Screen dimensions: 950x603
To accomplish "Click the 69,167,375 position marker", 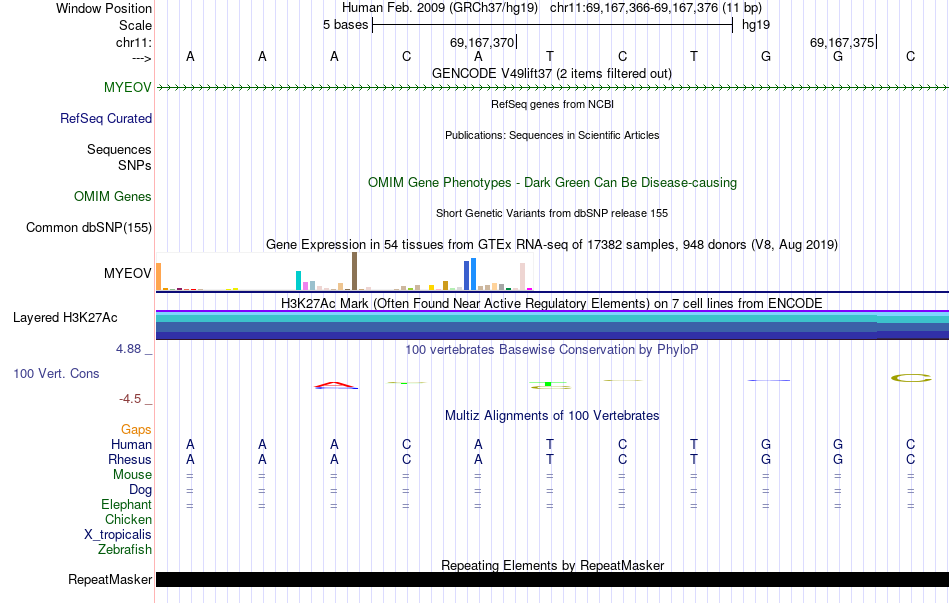I will click(842, 42).
